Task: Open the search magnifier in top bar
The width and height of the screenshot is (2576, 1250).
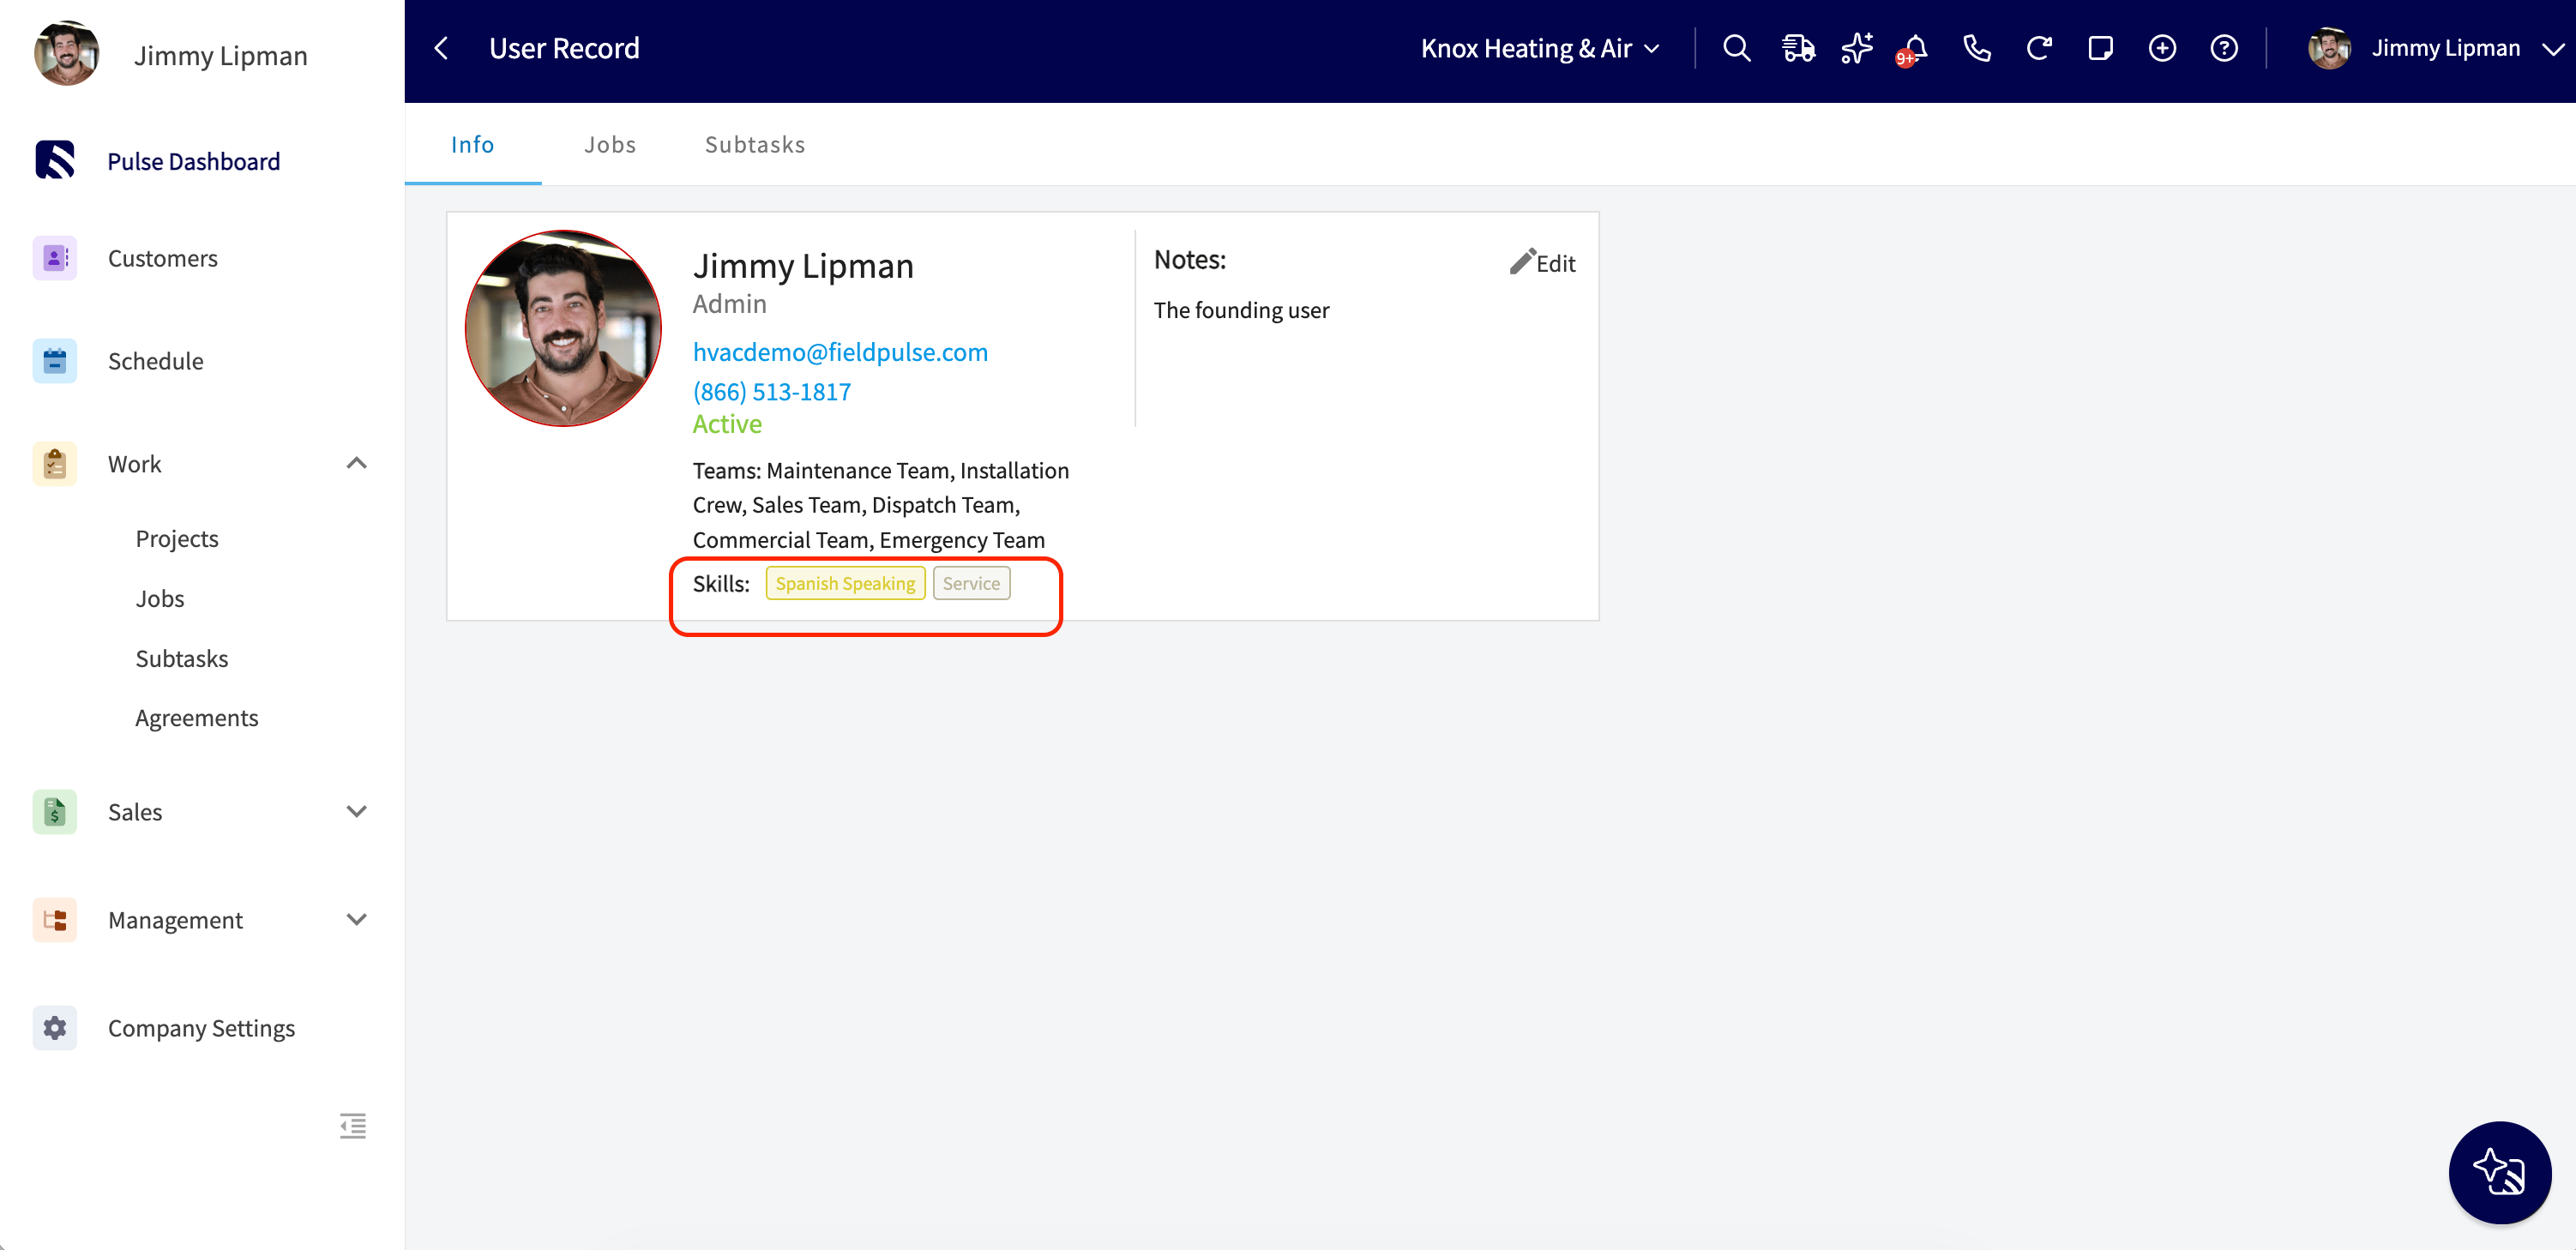Action: coord(1737,48)
